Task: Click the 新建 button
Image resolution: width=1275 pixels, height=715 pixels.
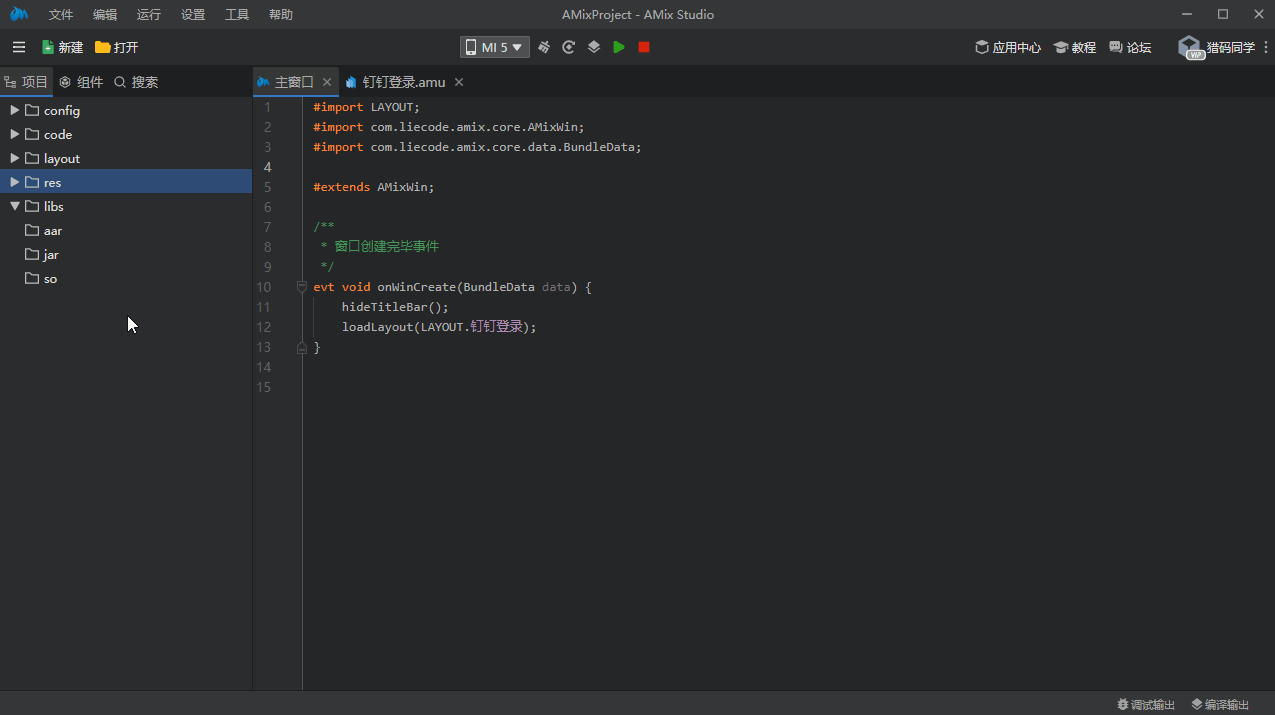Action: coord(62,47)
